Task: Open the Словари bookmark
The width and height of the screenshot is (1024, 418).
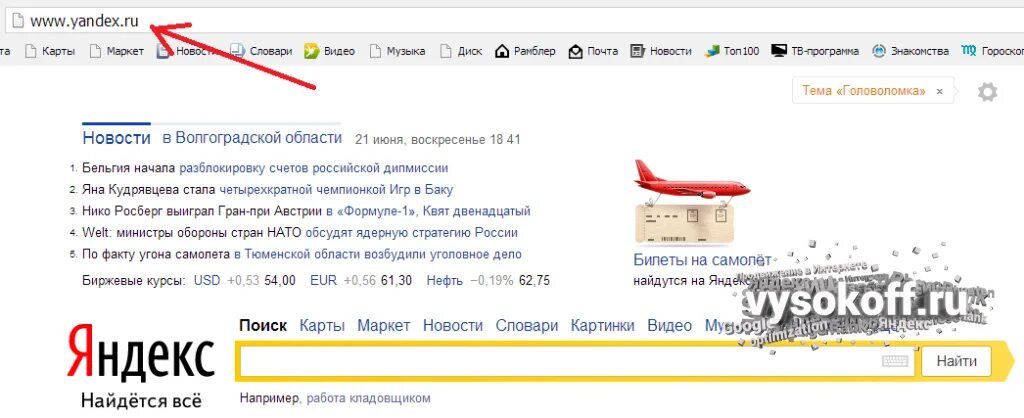Action: pos(263,51)
